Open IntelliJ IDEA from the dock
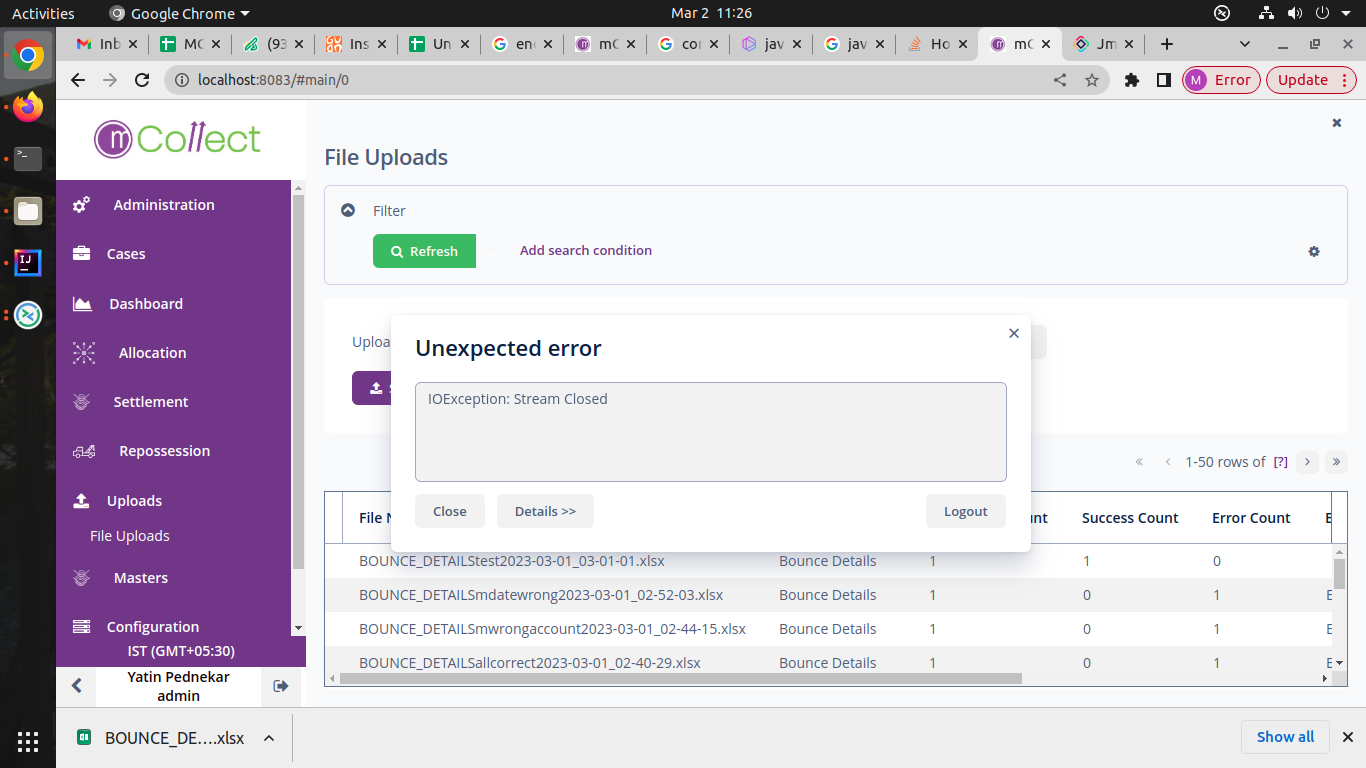 coord(28,263)
